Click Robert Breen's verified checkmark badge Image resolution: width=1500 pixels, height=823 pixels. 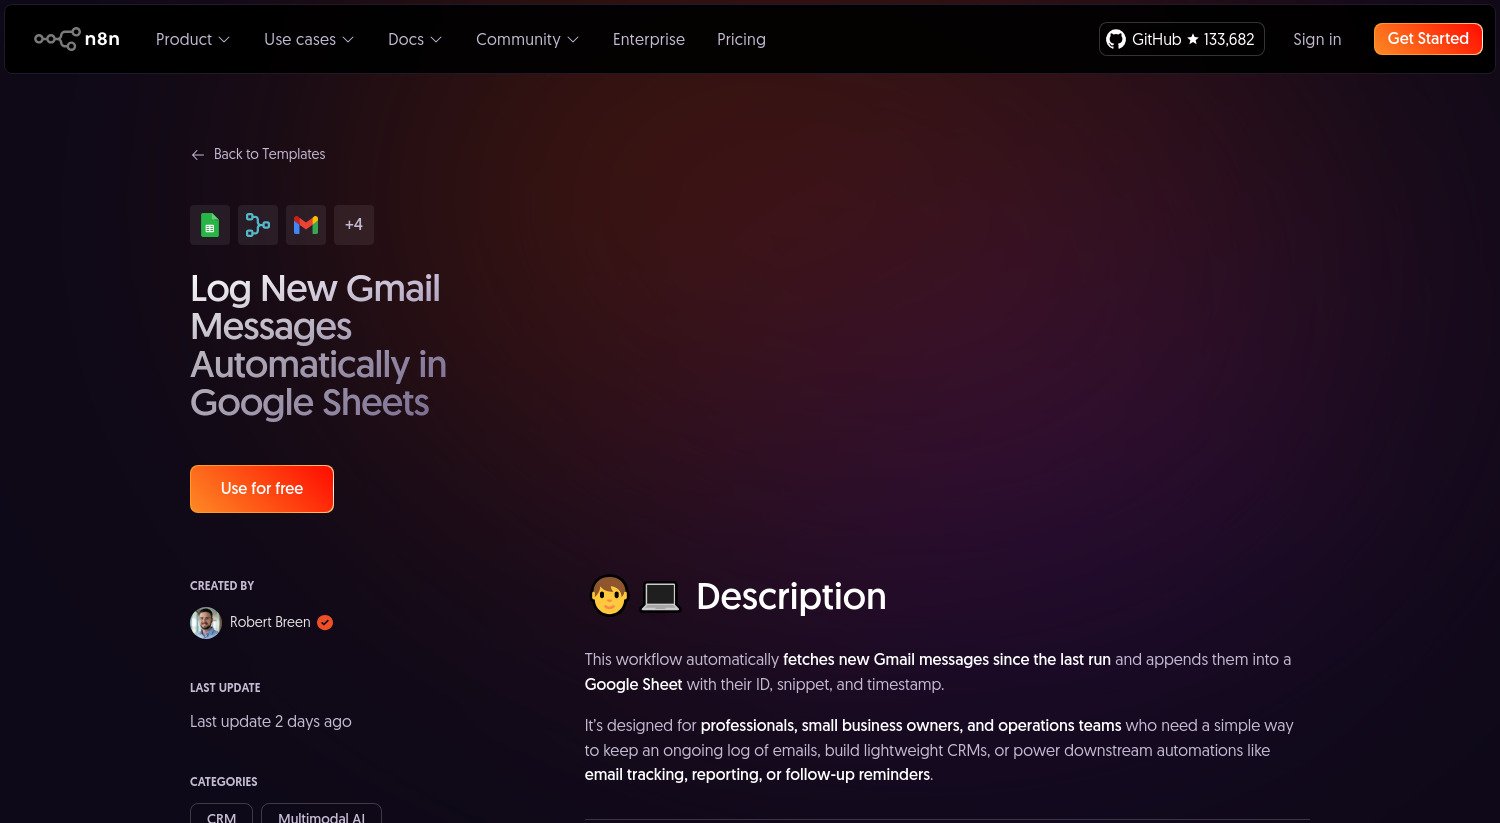tap(324, 622)
